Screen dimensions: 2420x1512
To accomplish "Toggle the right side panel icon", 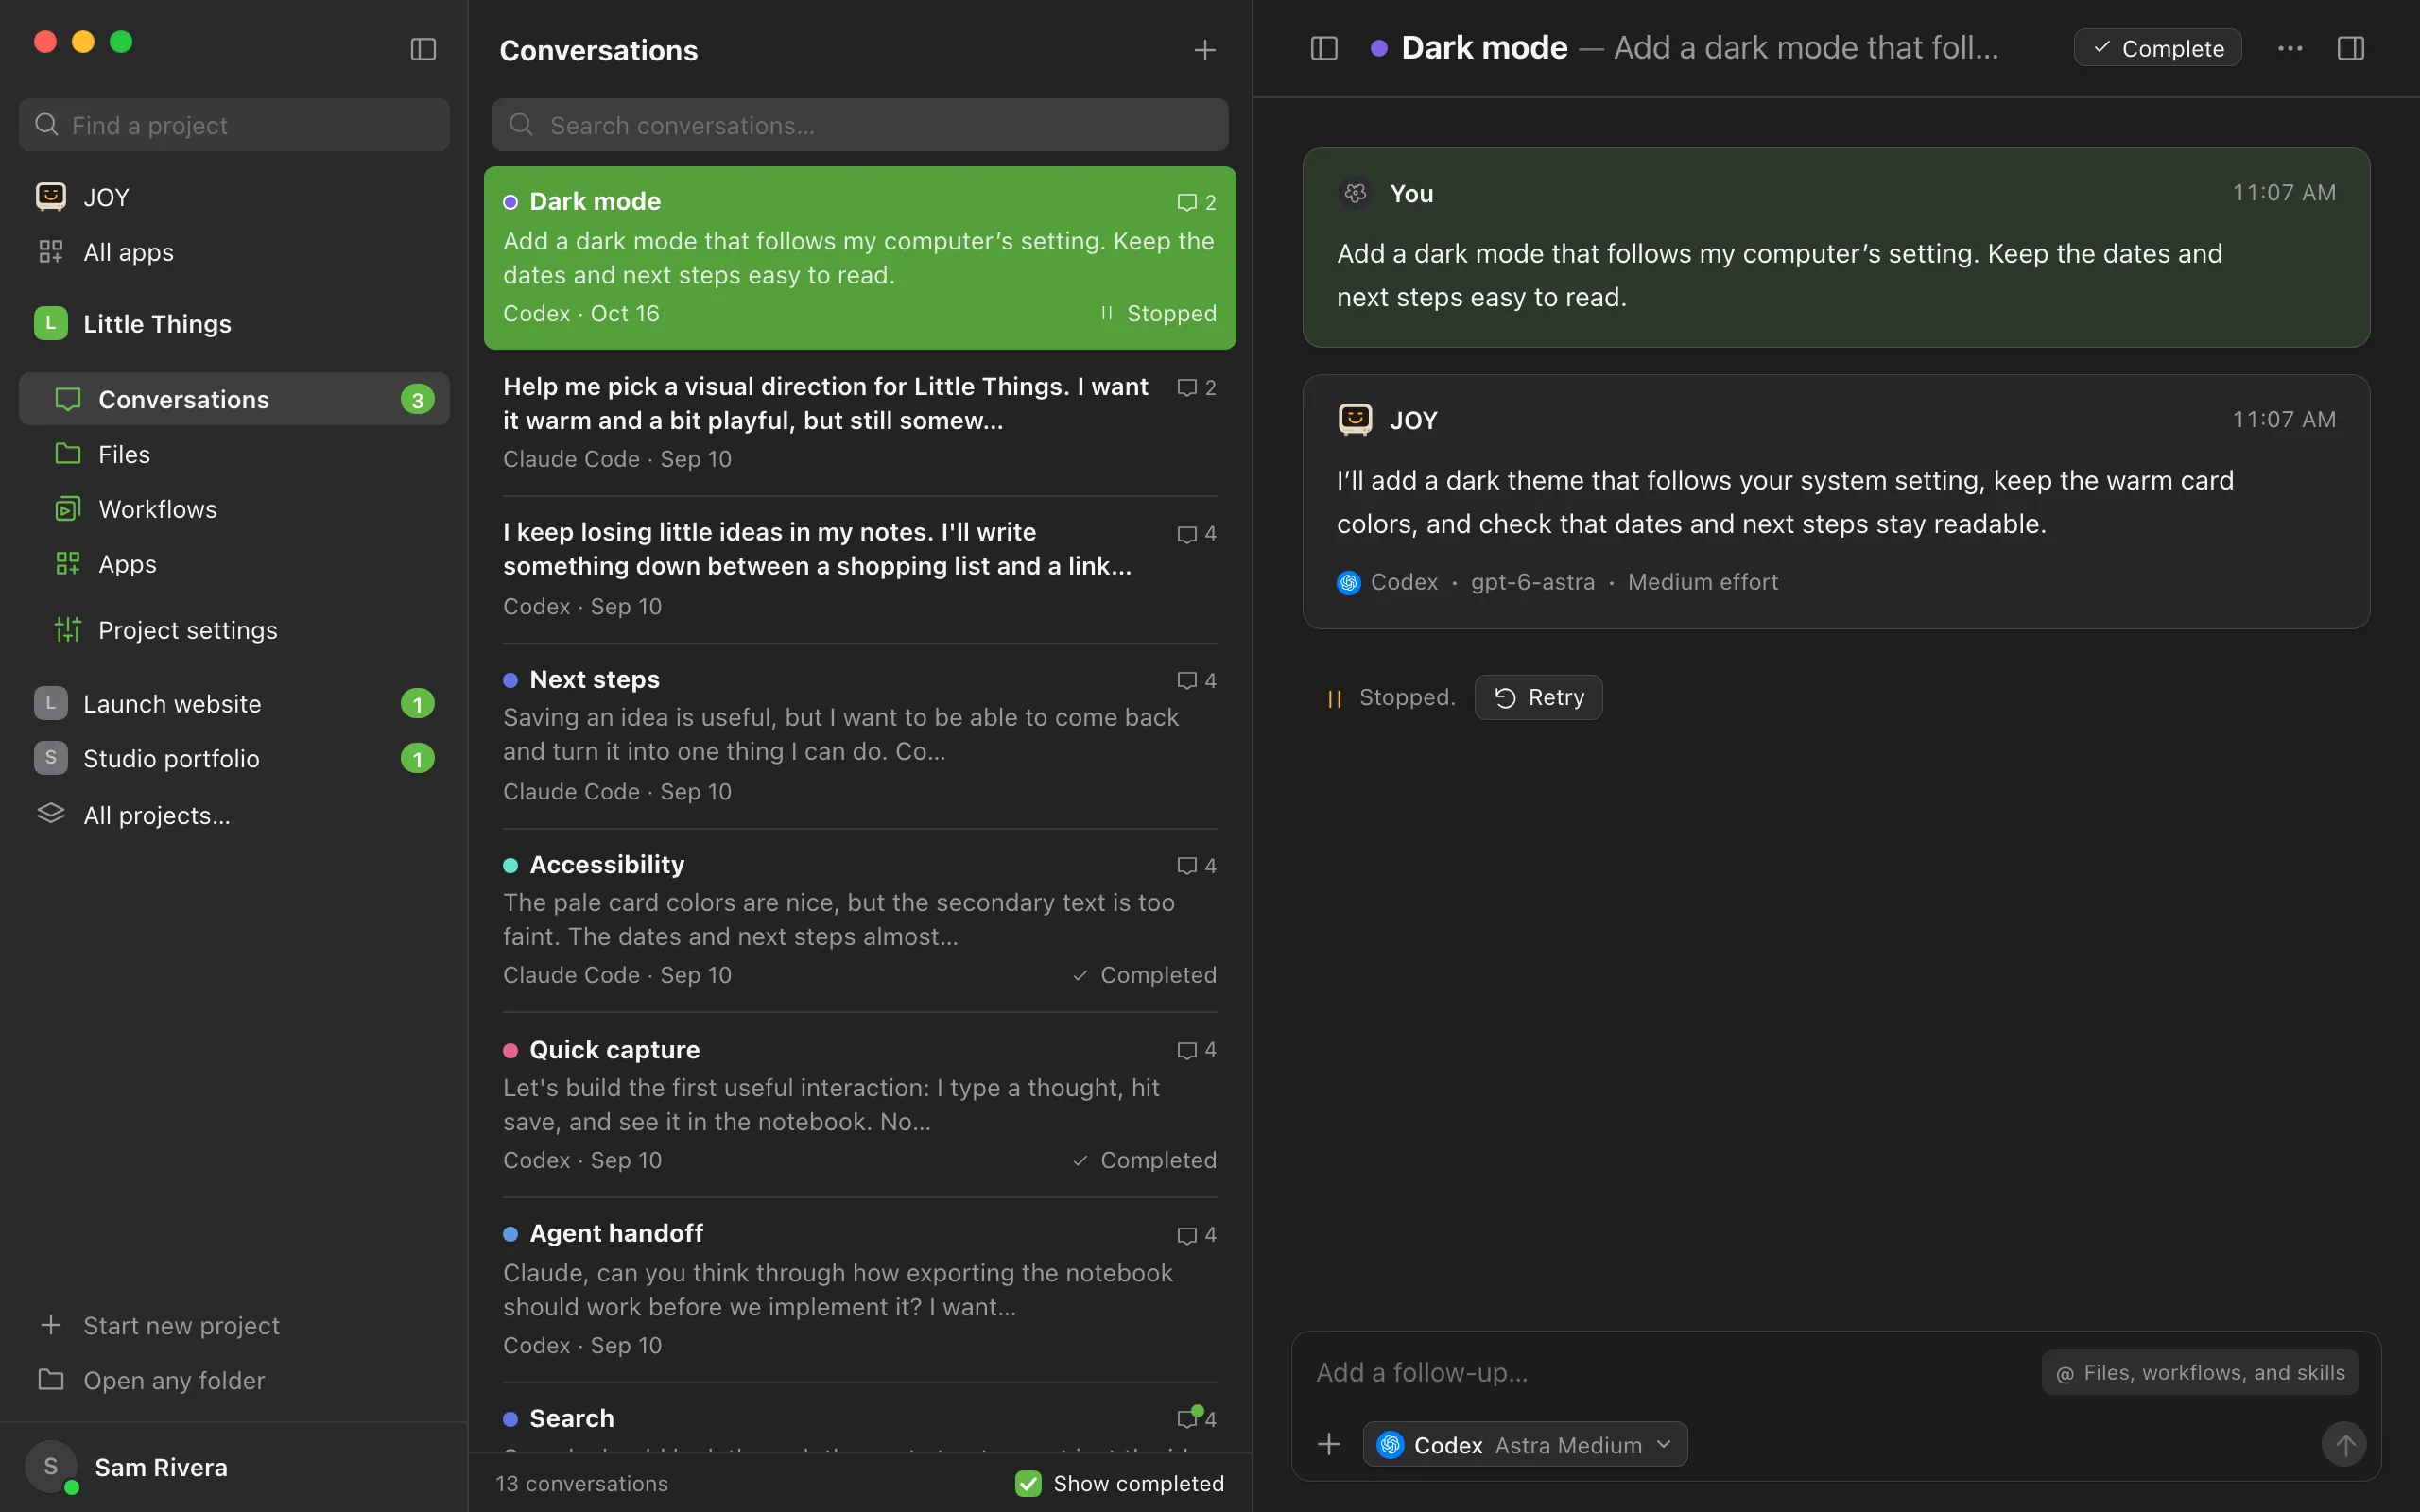I will click(x=2351, y=48).
